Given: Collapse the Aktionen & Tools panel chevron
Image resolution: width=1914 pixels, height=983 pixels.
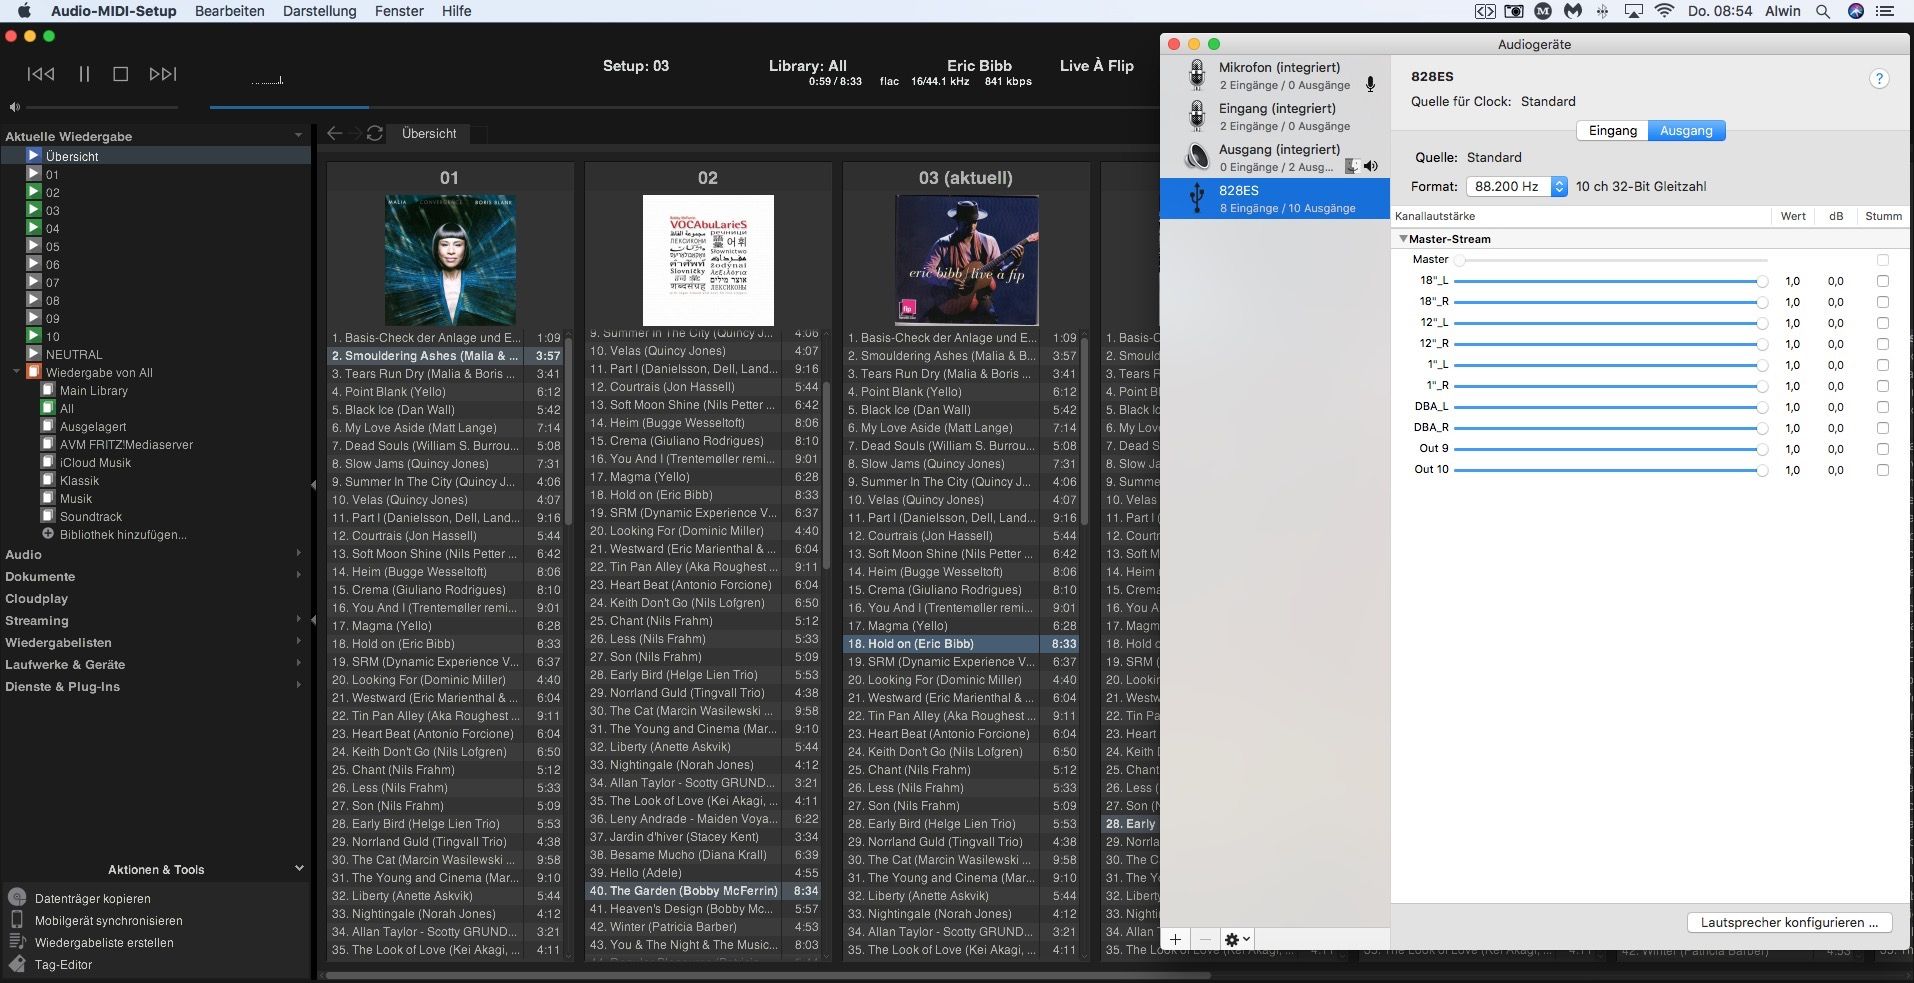Looking at the screenshot, I should pyautogui.click(x=299, y=868).
